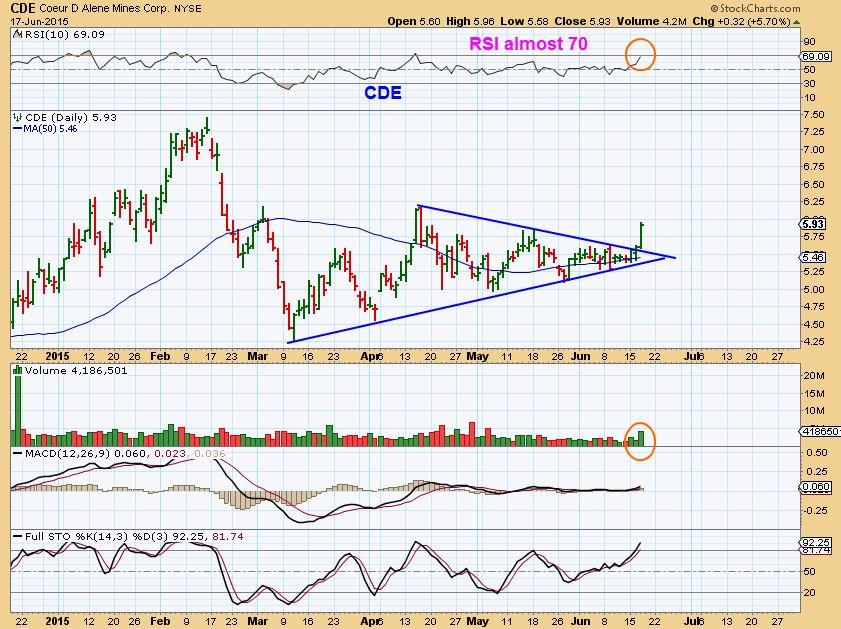Click the Volume 4,186,501 legend
Image resolution: width=841 pixels, height=629 pixels.
pos(76,371)
